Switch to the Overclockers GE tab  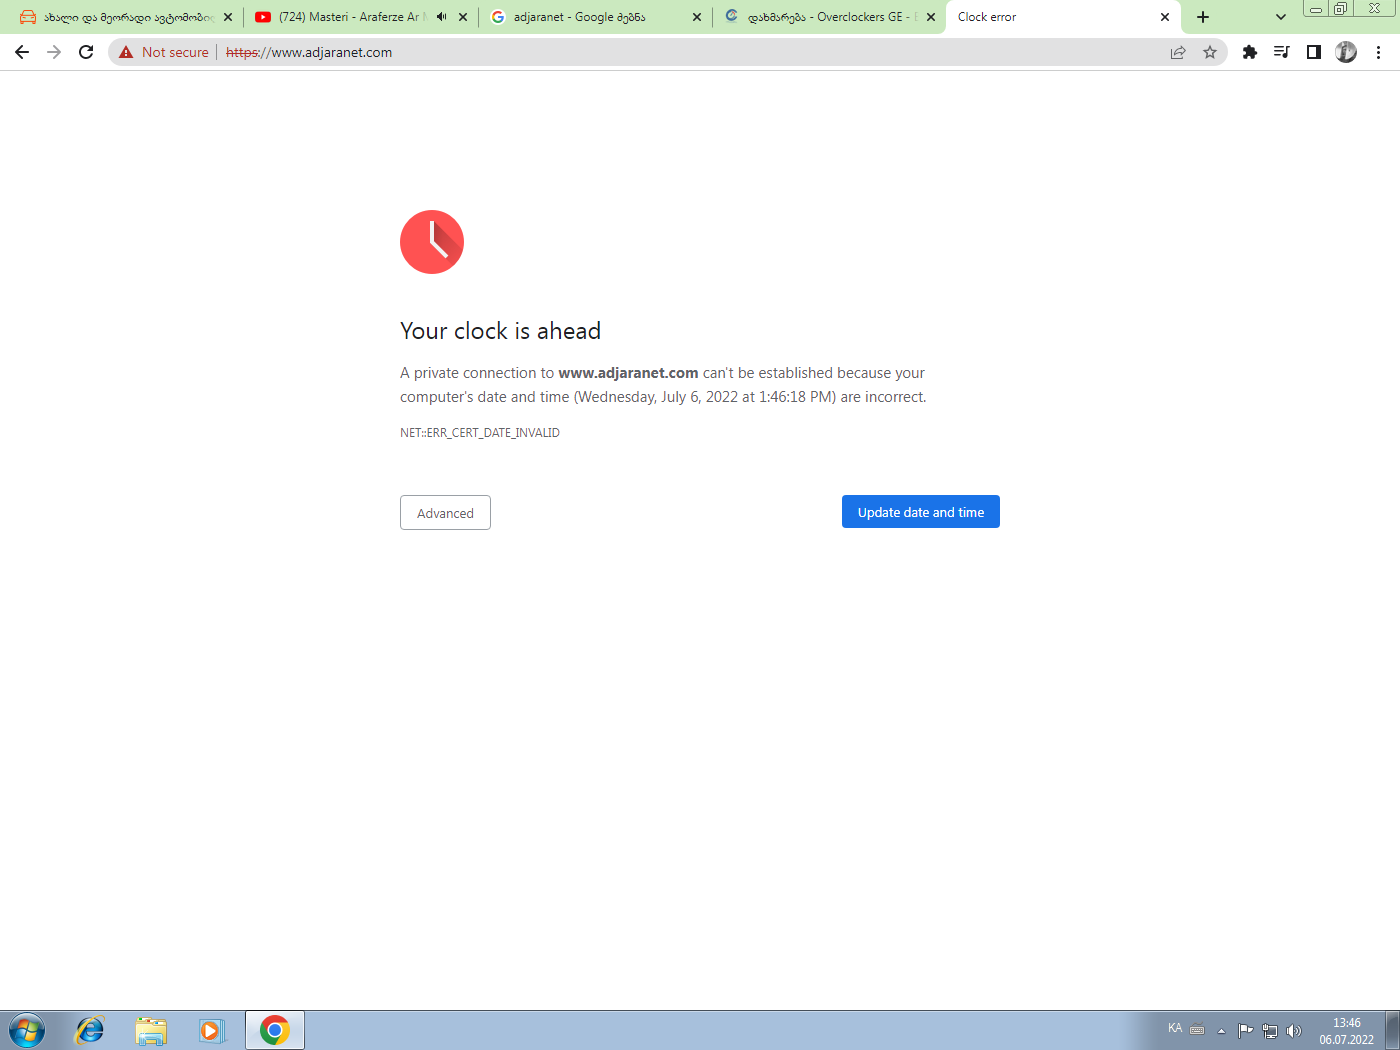point(825,17)
